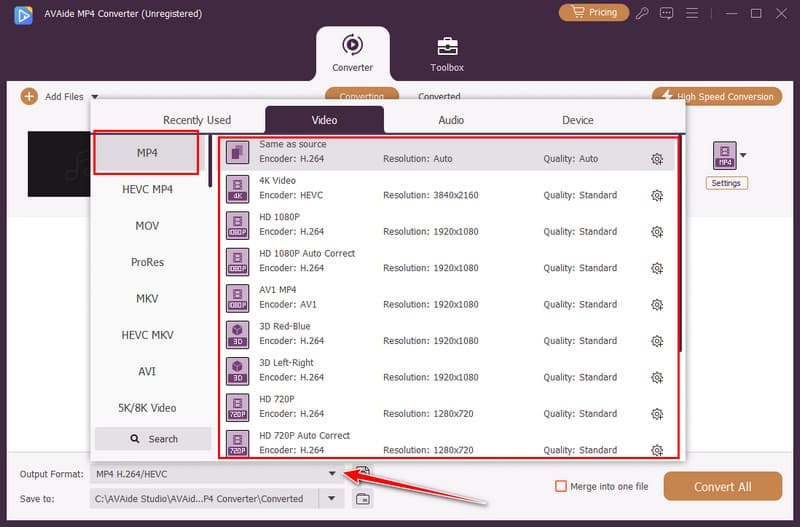Click the format Search field
This screenshot has height=527, width=800.
pyautogui.click(x=153, y=439)
